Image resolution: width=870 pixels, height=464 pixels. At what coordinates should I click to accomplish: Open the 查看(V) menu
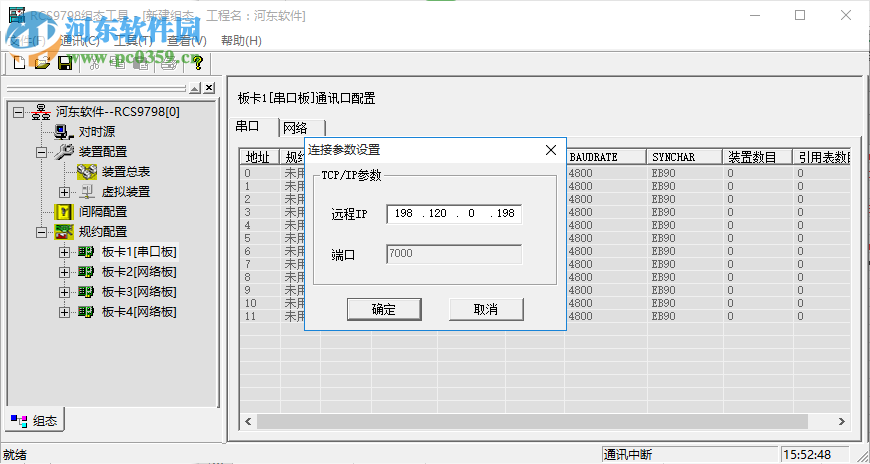point(187,41)
